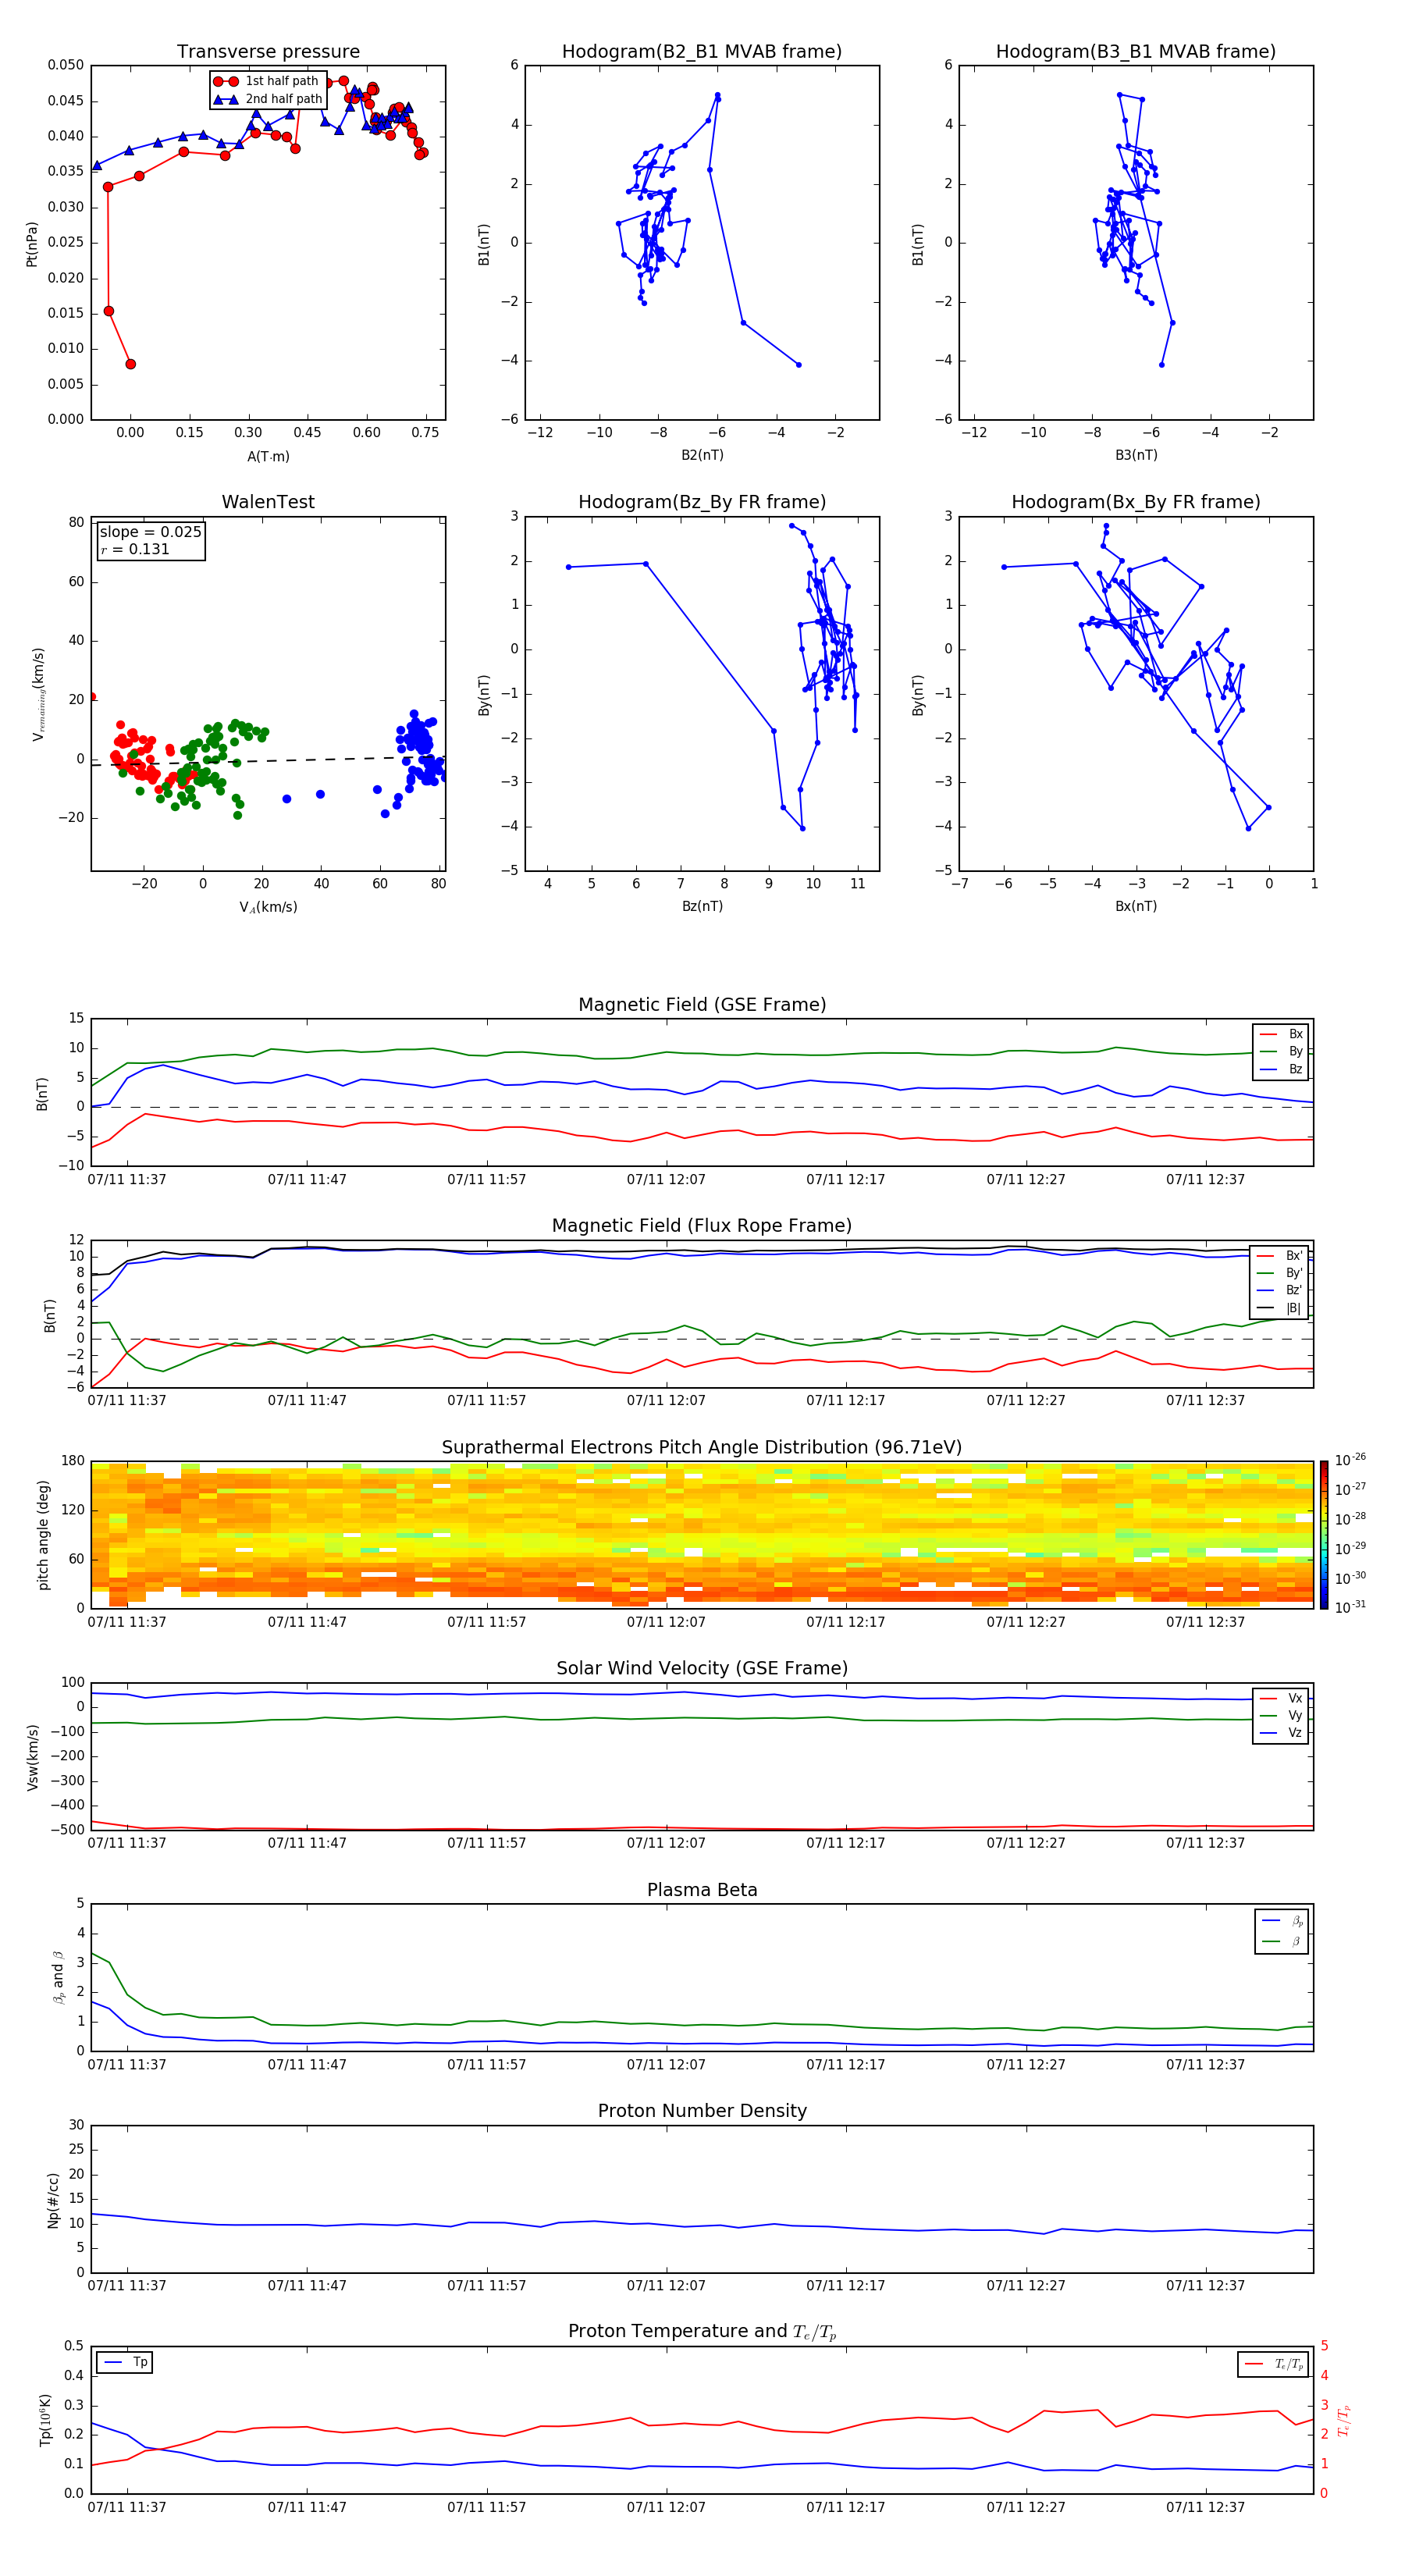The image size is (1405, 2576).
Task: Click the 'Bz(nT)' axis label
Action: point(702,906)
